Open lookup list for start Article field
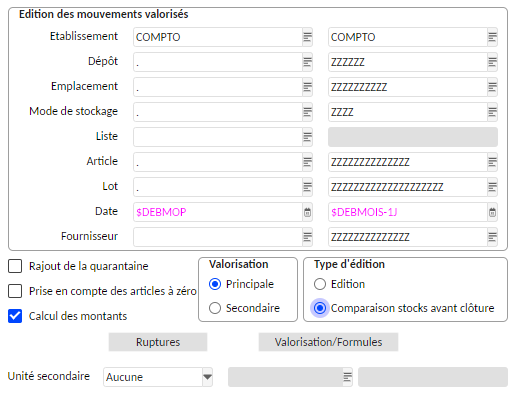Image resolution: width=515 pixels, height=396 pixels. (x=307, y=162)
